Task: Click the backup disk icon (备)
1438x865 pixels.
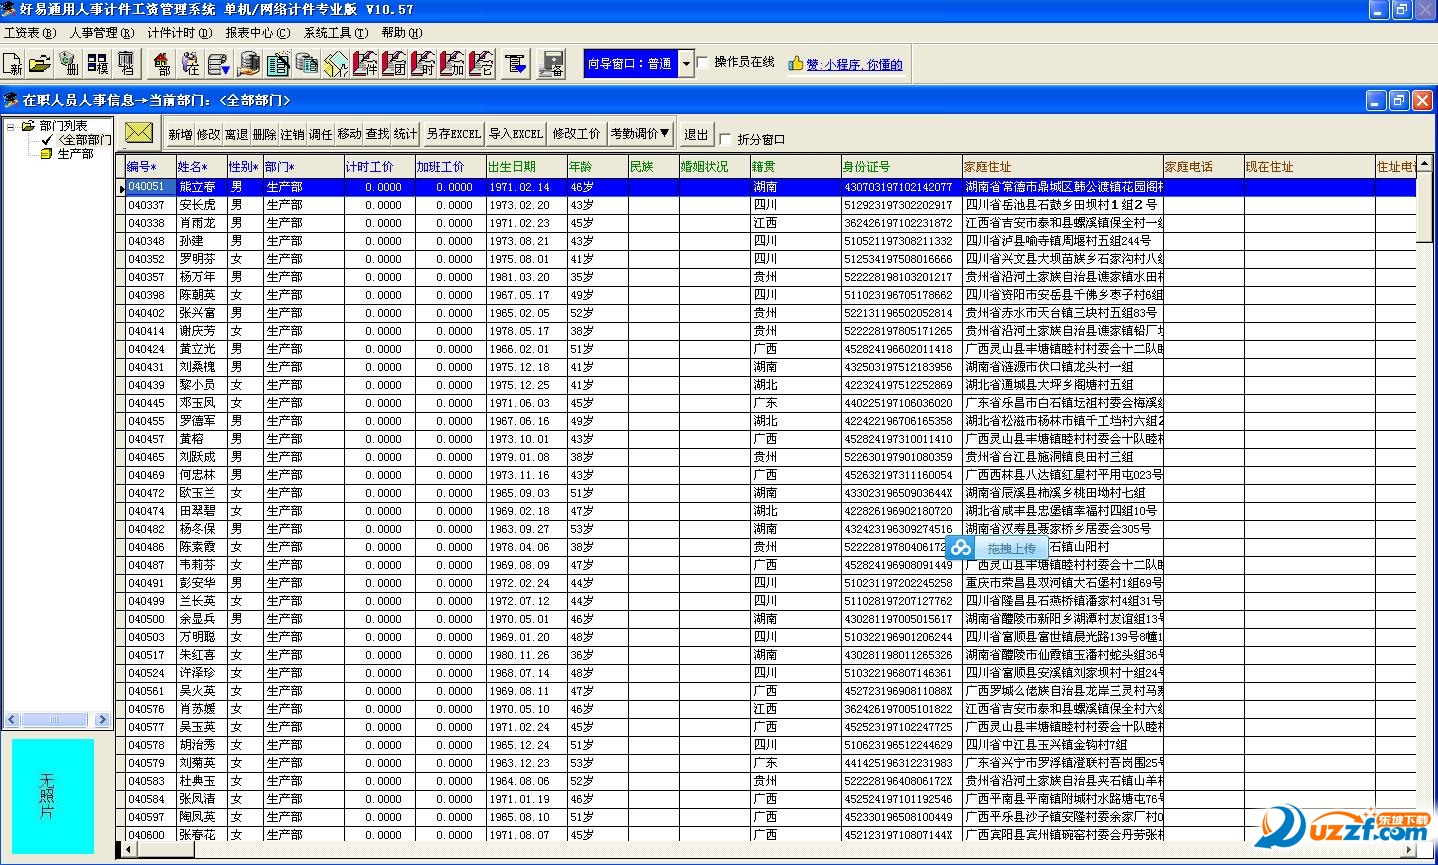Action: [552, 64]
